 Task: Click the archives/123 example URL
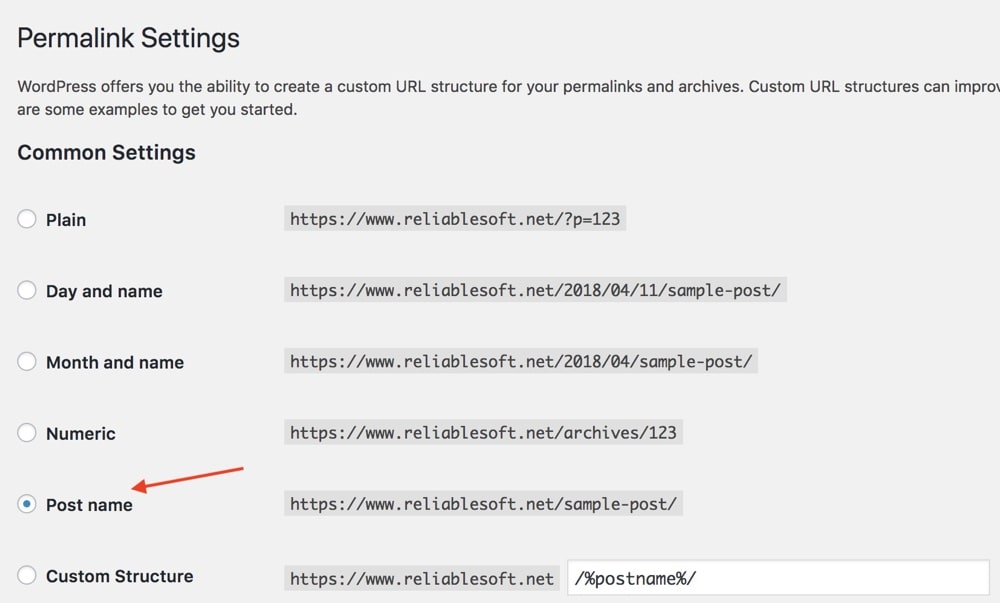483,433
